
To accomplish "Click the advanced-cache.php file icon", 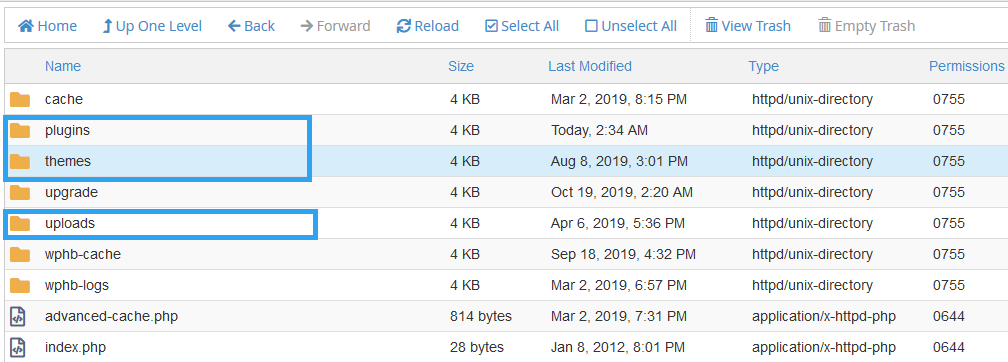I will [x=18, y=316].
